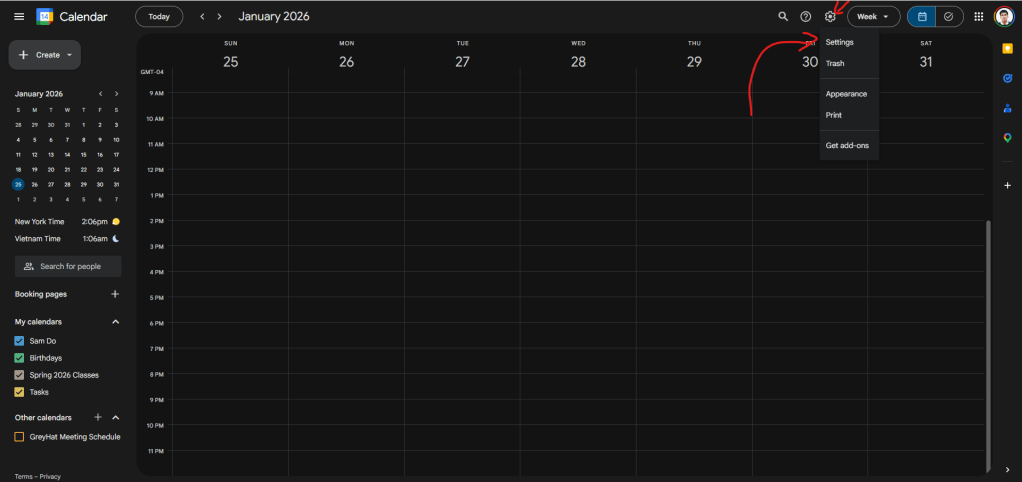Select Tuesday 27 column header
This screenshot has height=482, width=1022.
click(462, 55)
